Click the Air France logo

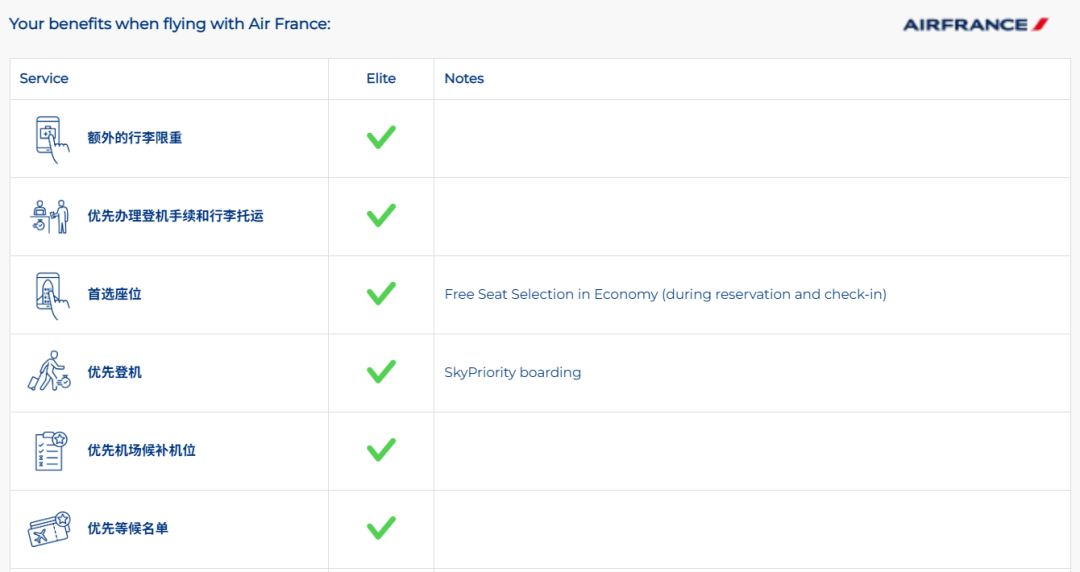point(975,24)
